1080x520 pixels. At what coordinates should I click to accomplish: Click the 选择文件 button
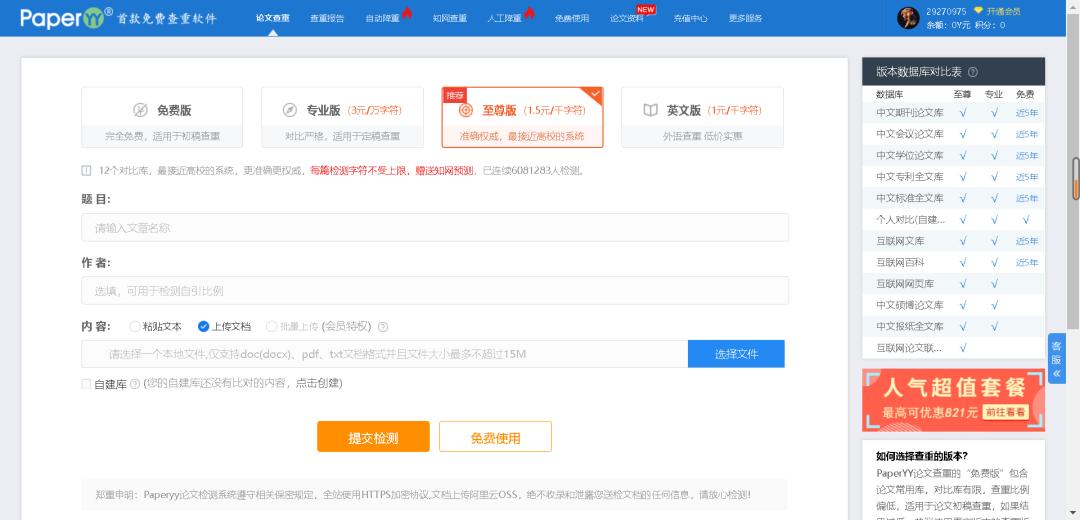(x=736, y=354)
